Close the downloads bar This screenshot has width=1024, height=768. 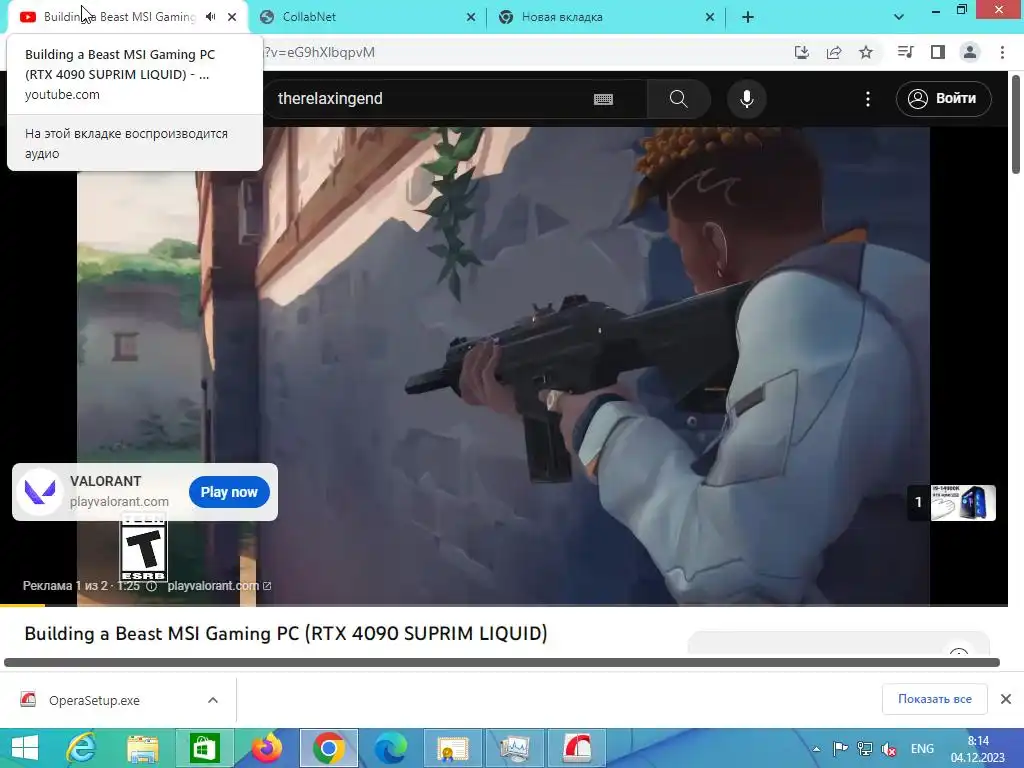tap(1006, 699)
